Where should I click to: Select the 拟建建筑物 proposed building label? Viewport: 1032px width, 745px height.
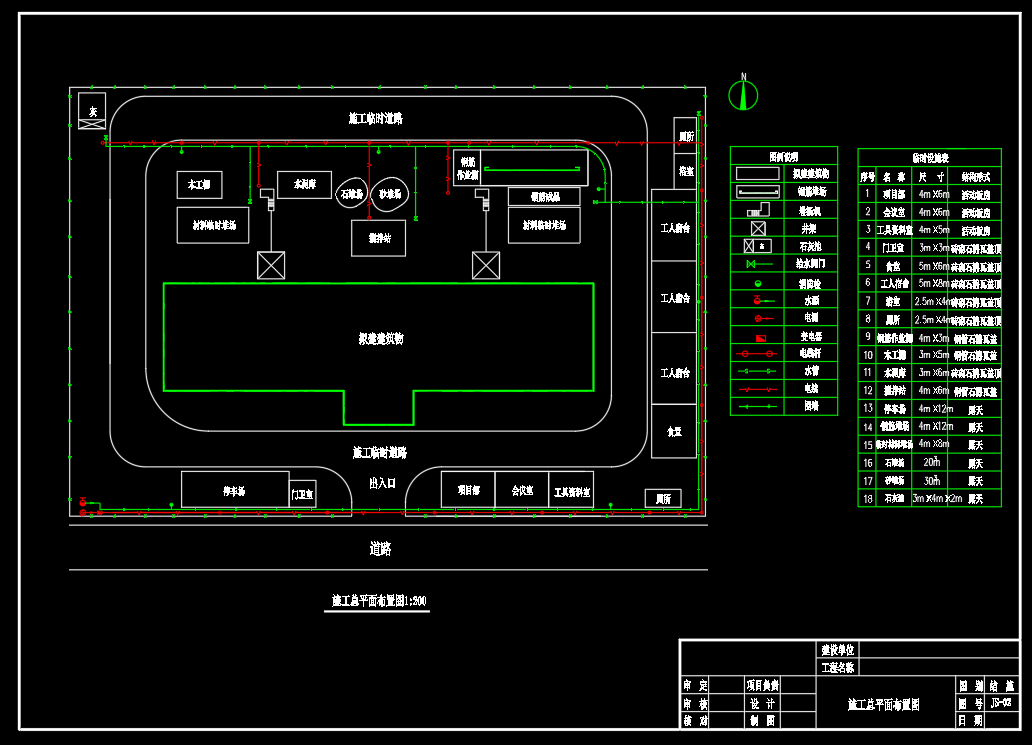381,339
